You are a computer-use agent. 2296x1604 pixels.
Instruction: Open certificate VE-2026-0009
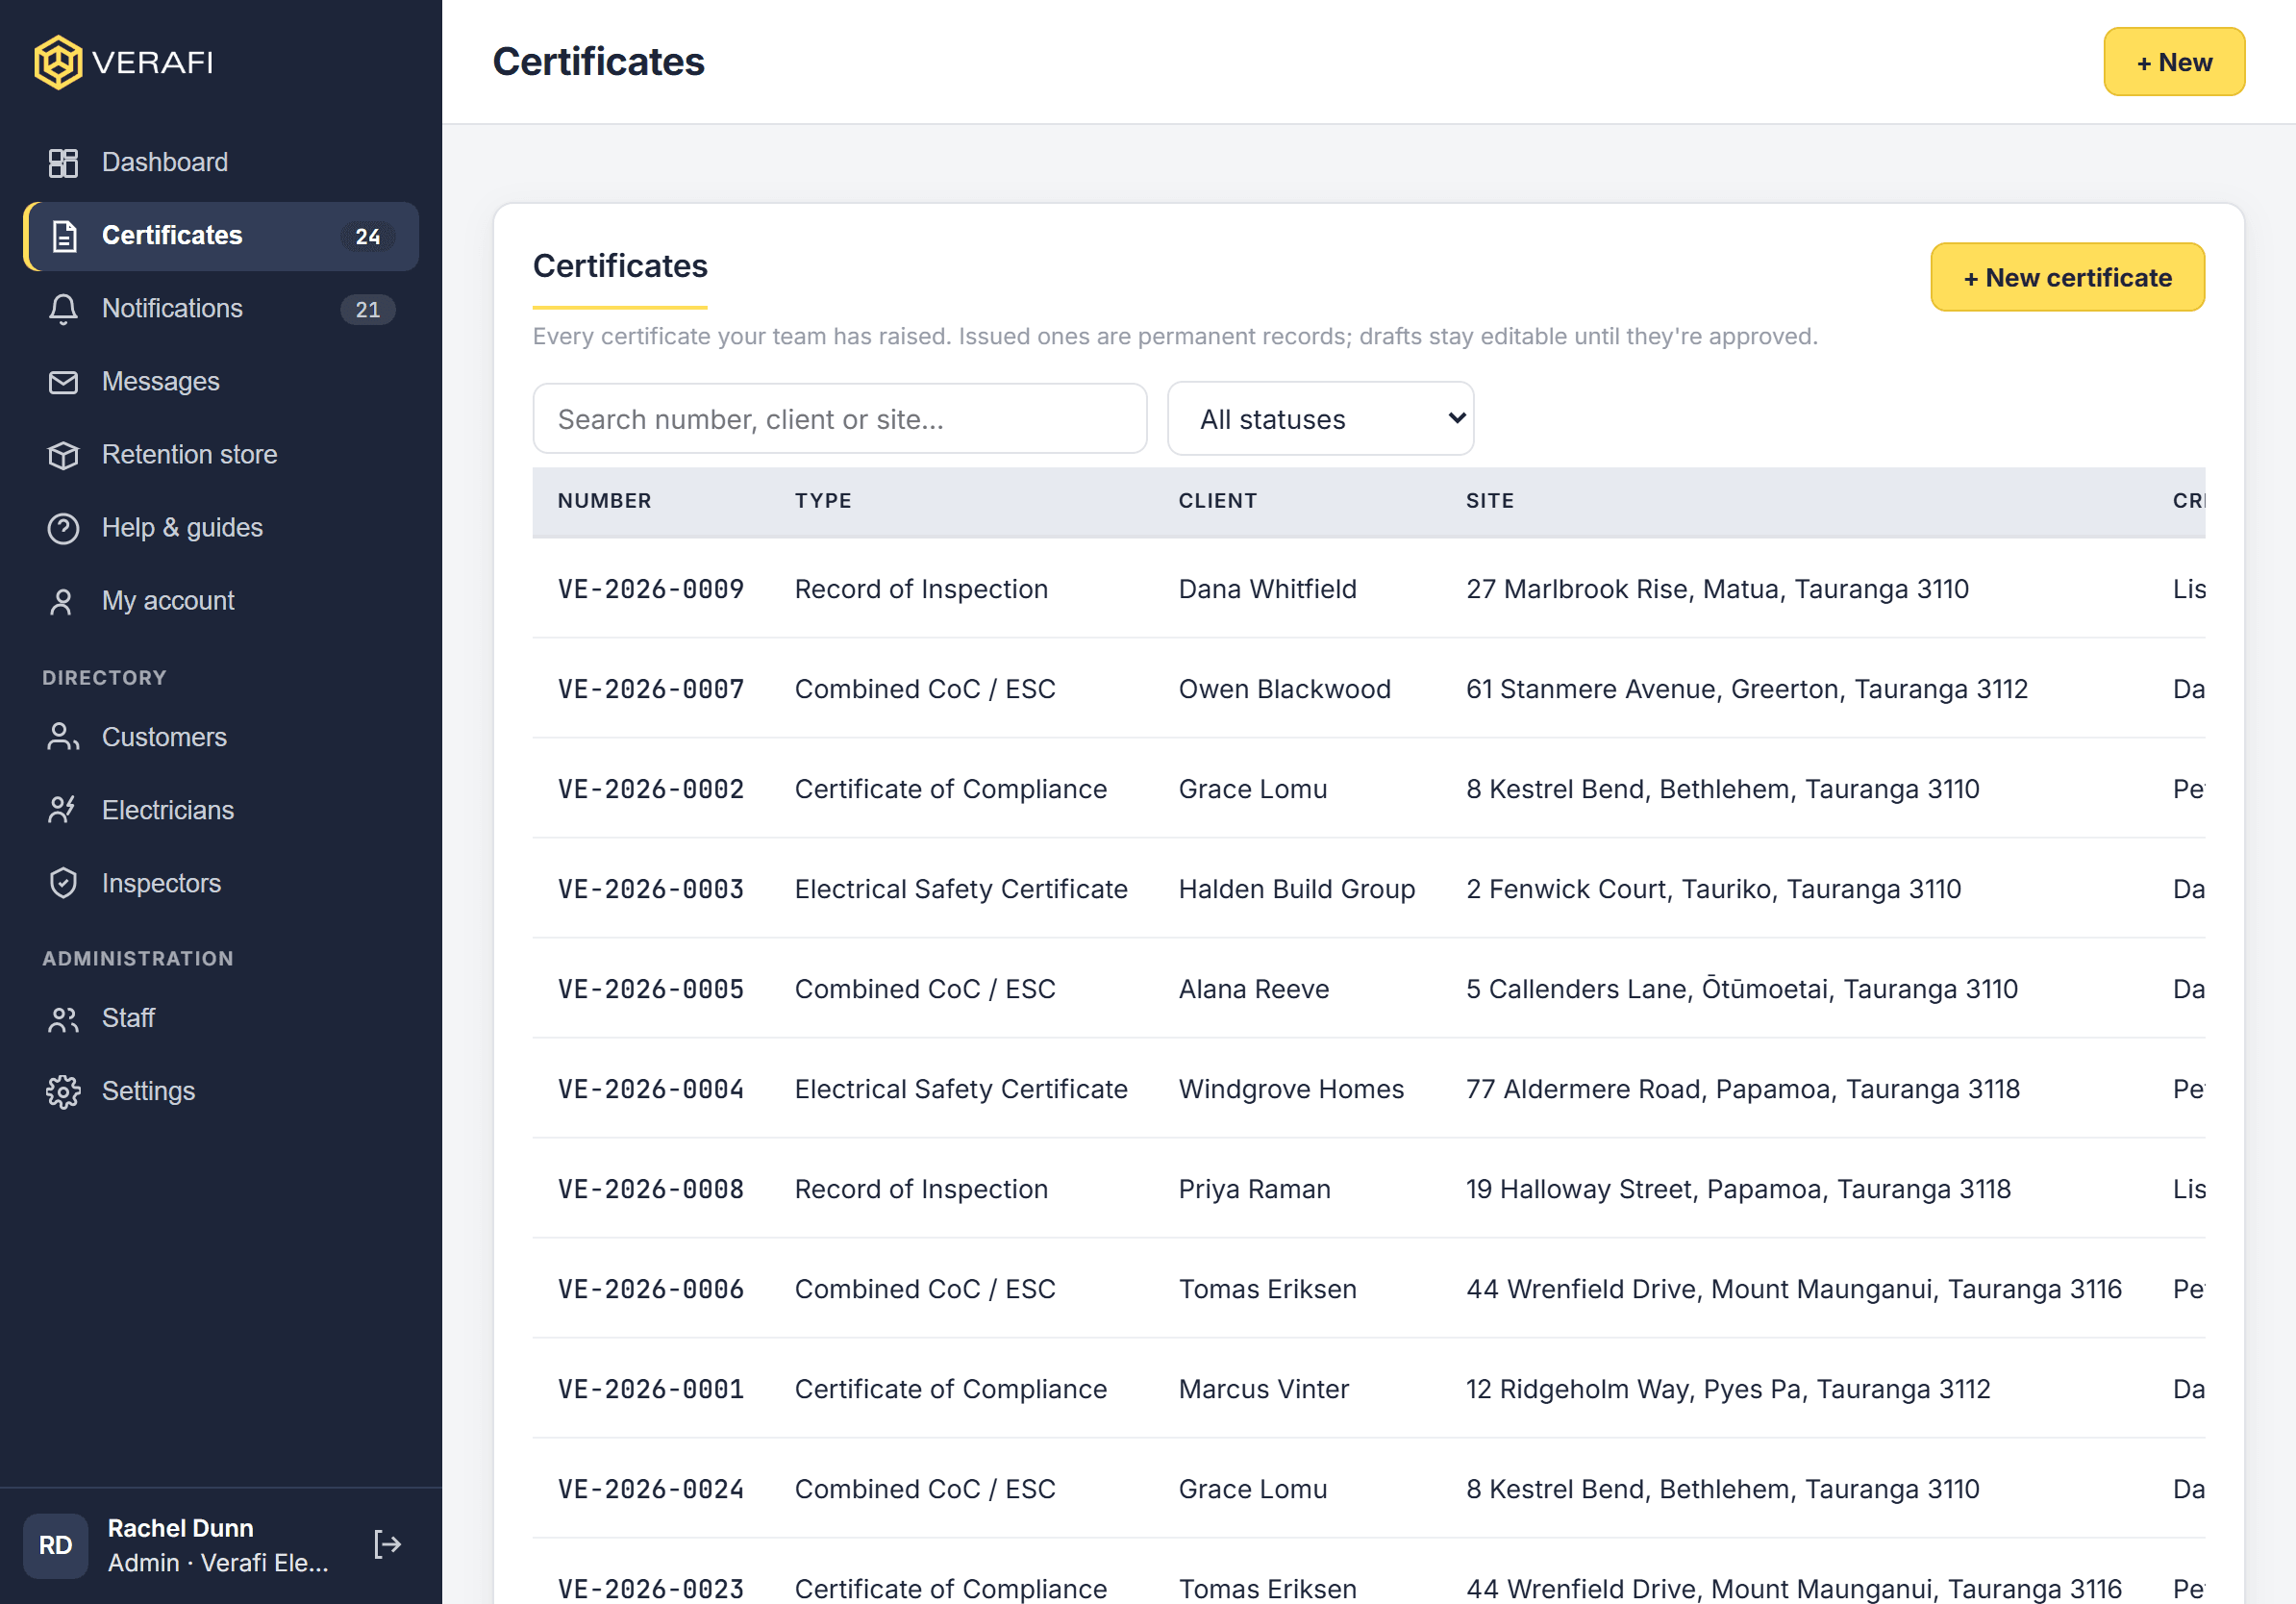pyautogui.click(x=651, y=589)
